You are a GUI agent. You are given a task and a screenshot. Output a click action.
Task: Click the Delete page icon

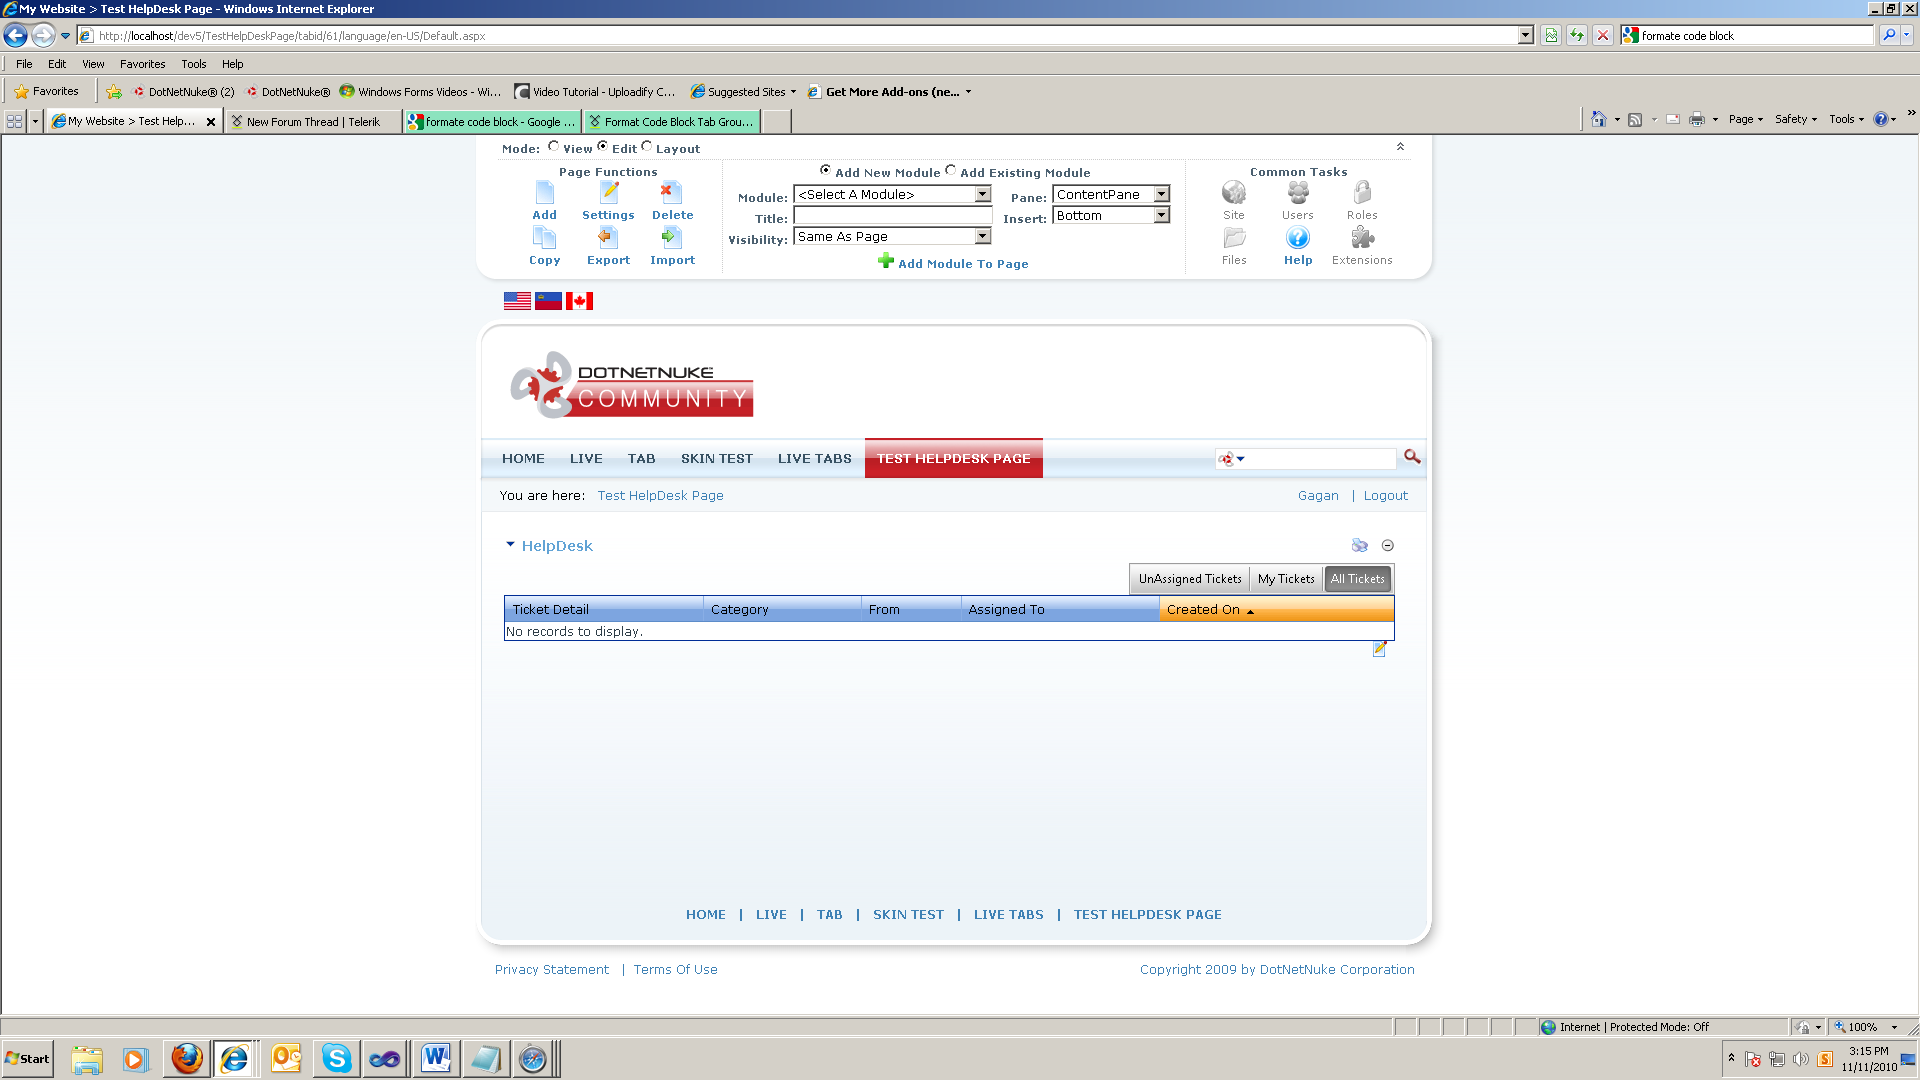[x=672, y=193]
